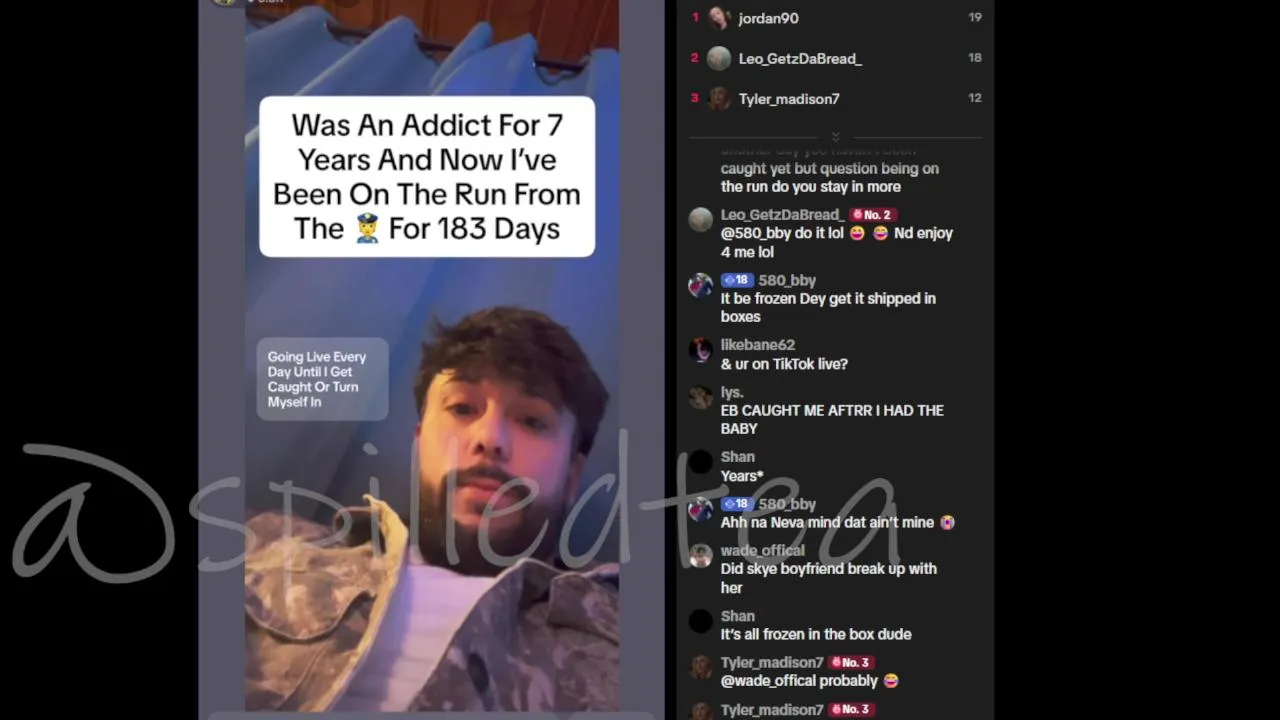
Task: Click the likebane62 username
Action: click(758, 345)
